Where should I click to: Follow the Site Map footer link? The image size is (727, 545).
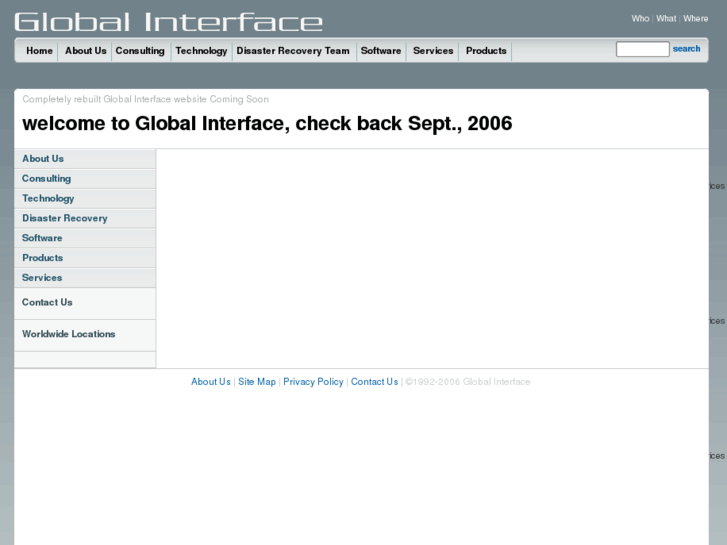pos(257,382)
